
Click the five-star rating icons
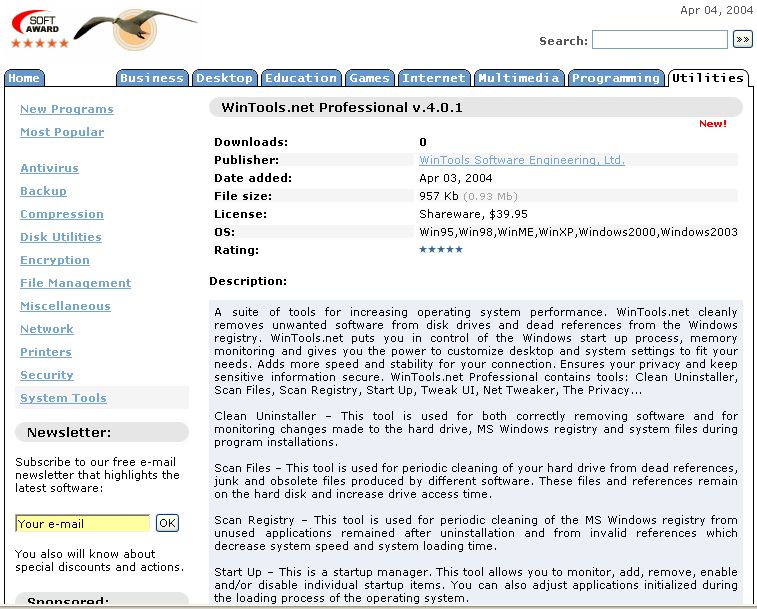point(441,249)
